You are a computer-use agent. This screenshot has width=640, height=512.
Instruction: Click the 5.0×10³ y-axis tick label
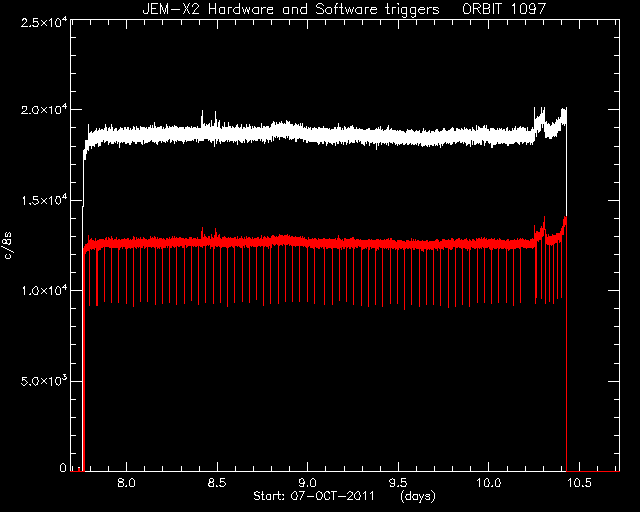click(x=44, y=381)
